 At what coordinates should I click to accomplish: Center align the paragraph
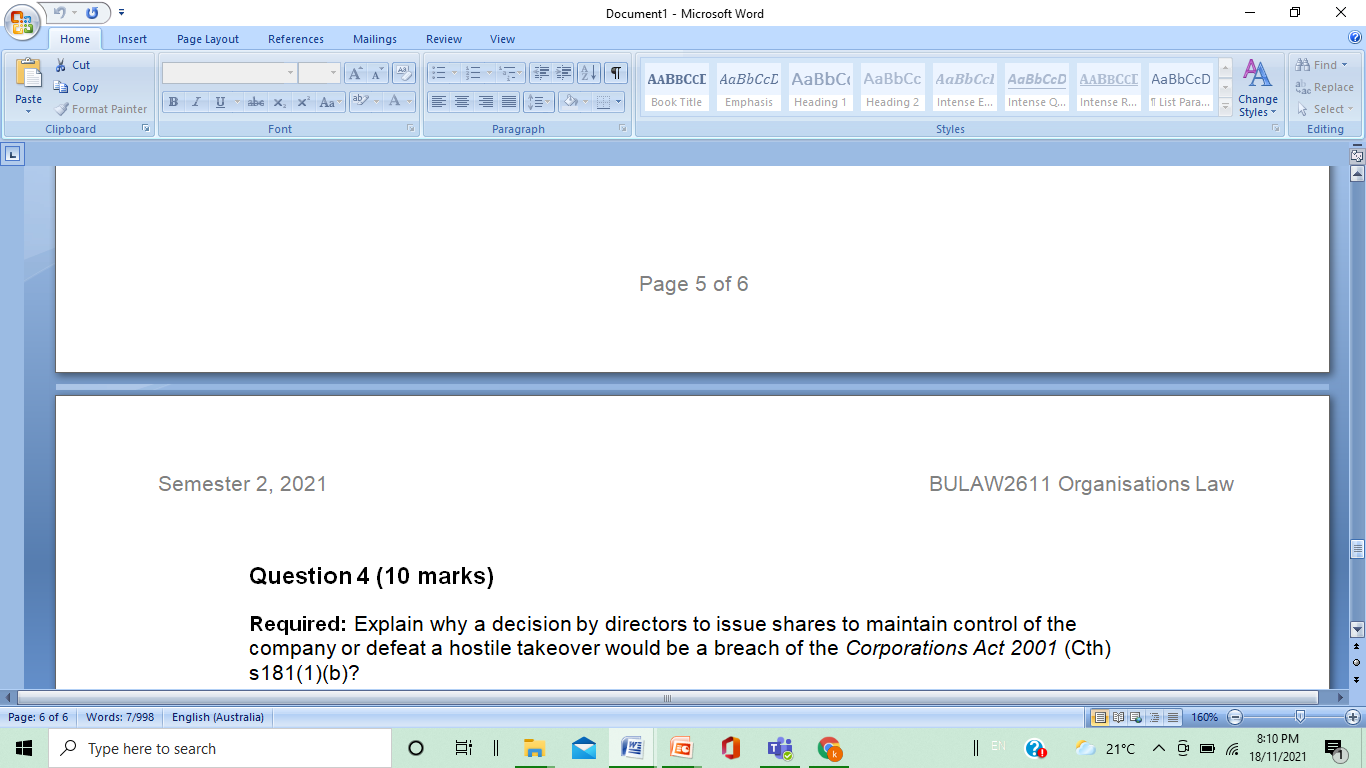(x=461, y=102)
